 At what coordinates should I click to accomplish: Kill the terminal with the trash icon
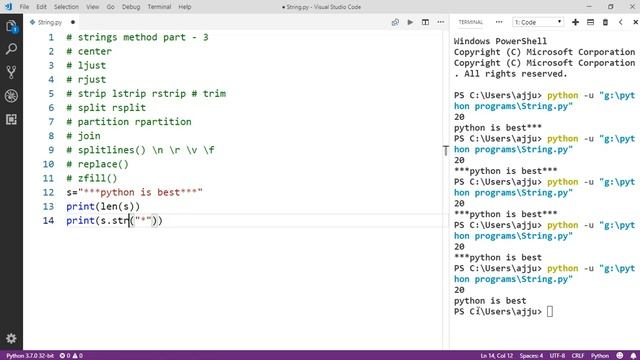coord(605,22)
